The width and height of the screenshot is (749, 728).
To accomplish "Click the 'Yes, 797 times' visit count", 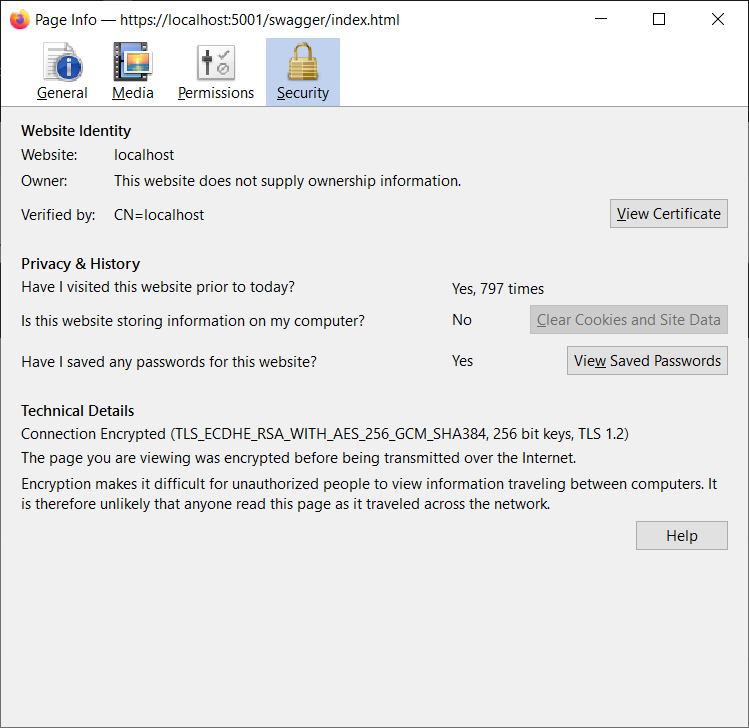I will [498, 289].
